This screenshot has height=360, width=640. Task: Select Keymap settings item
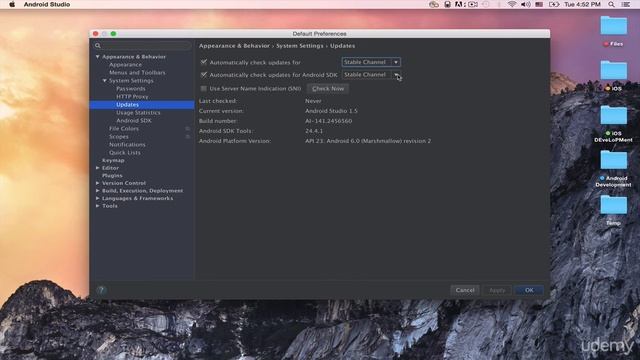(113, 160)
